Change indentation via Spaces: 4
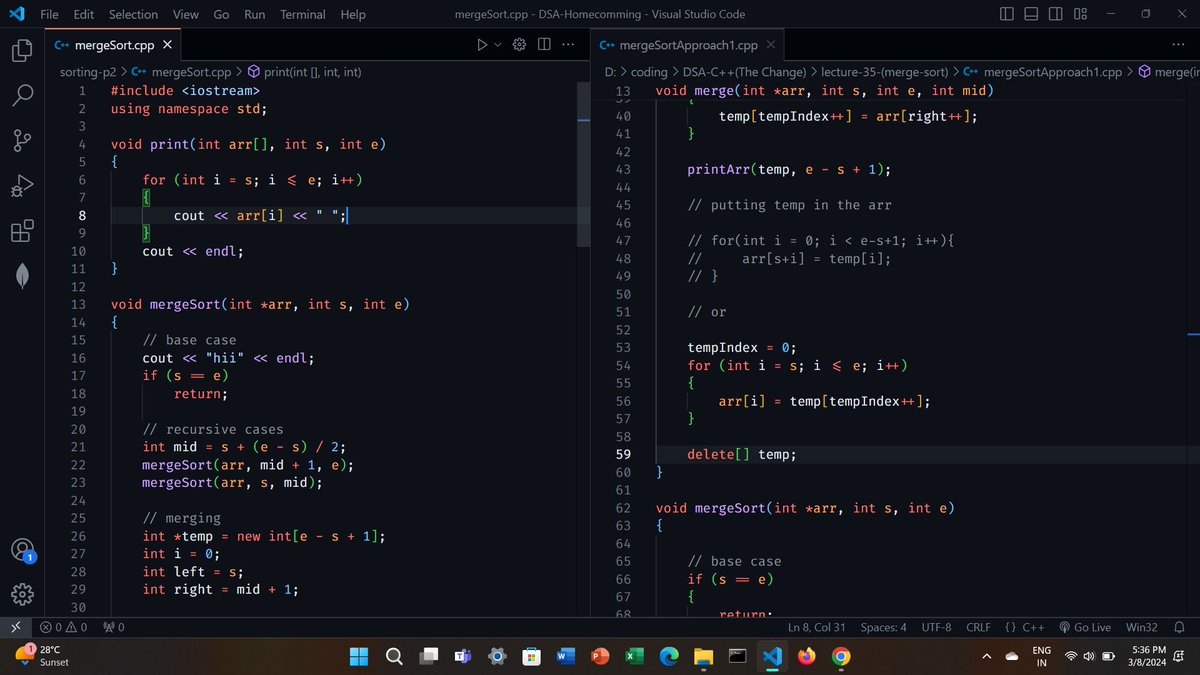This screenshot has height=675, width=1200. [884, 627]
